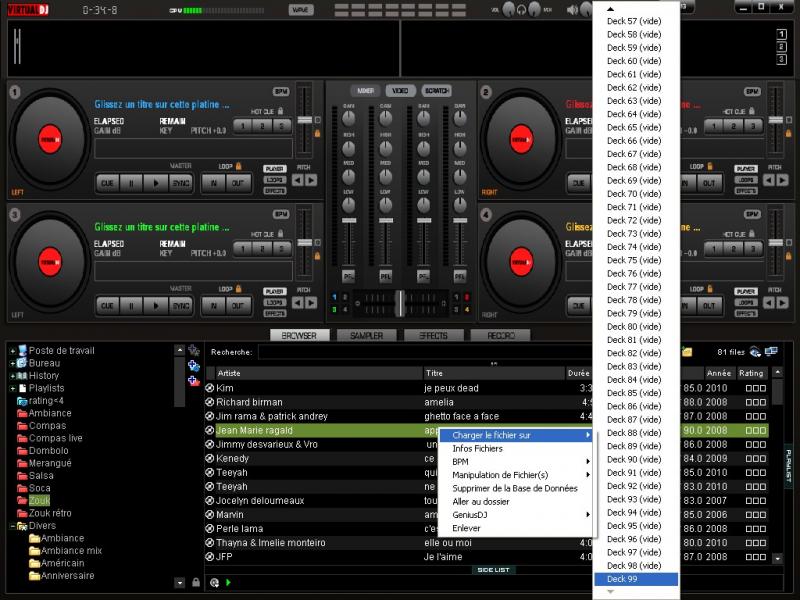
Task: Click pitch nudge left arrow on deck 1
Action: point(298,180)
